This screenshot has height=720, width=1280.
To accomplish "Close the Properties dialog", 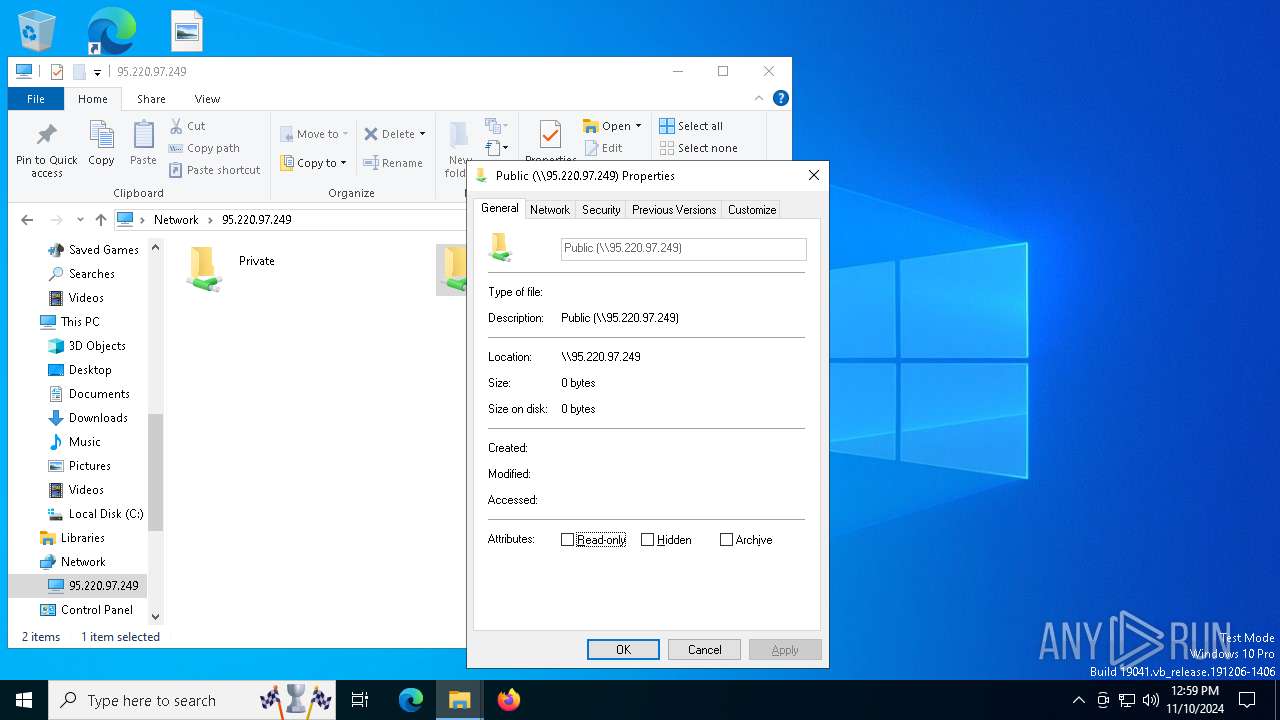I will tap(814, 175).
